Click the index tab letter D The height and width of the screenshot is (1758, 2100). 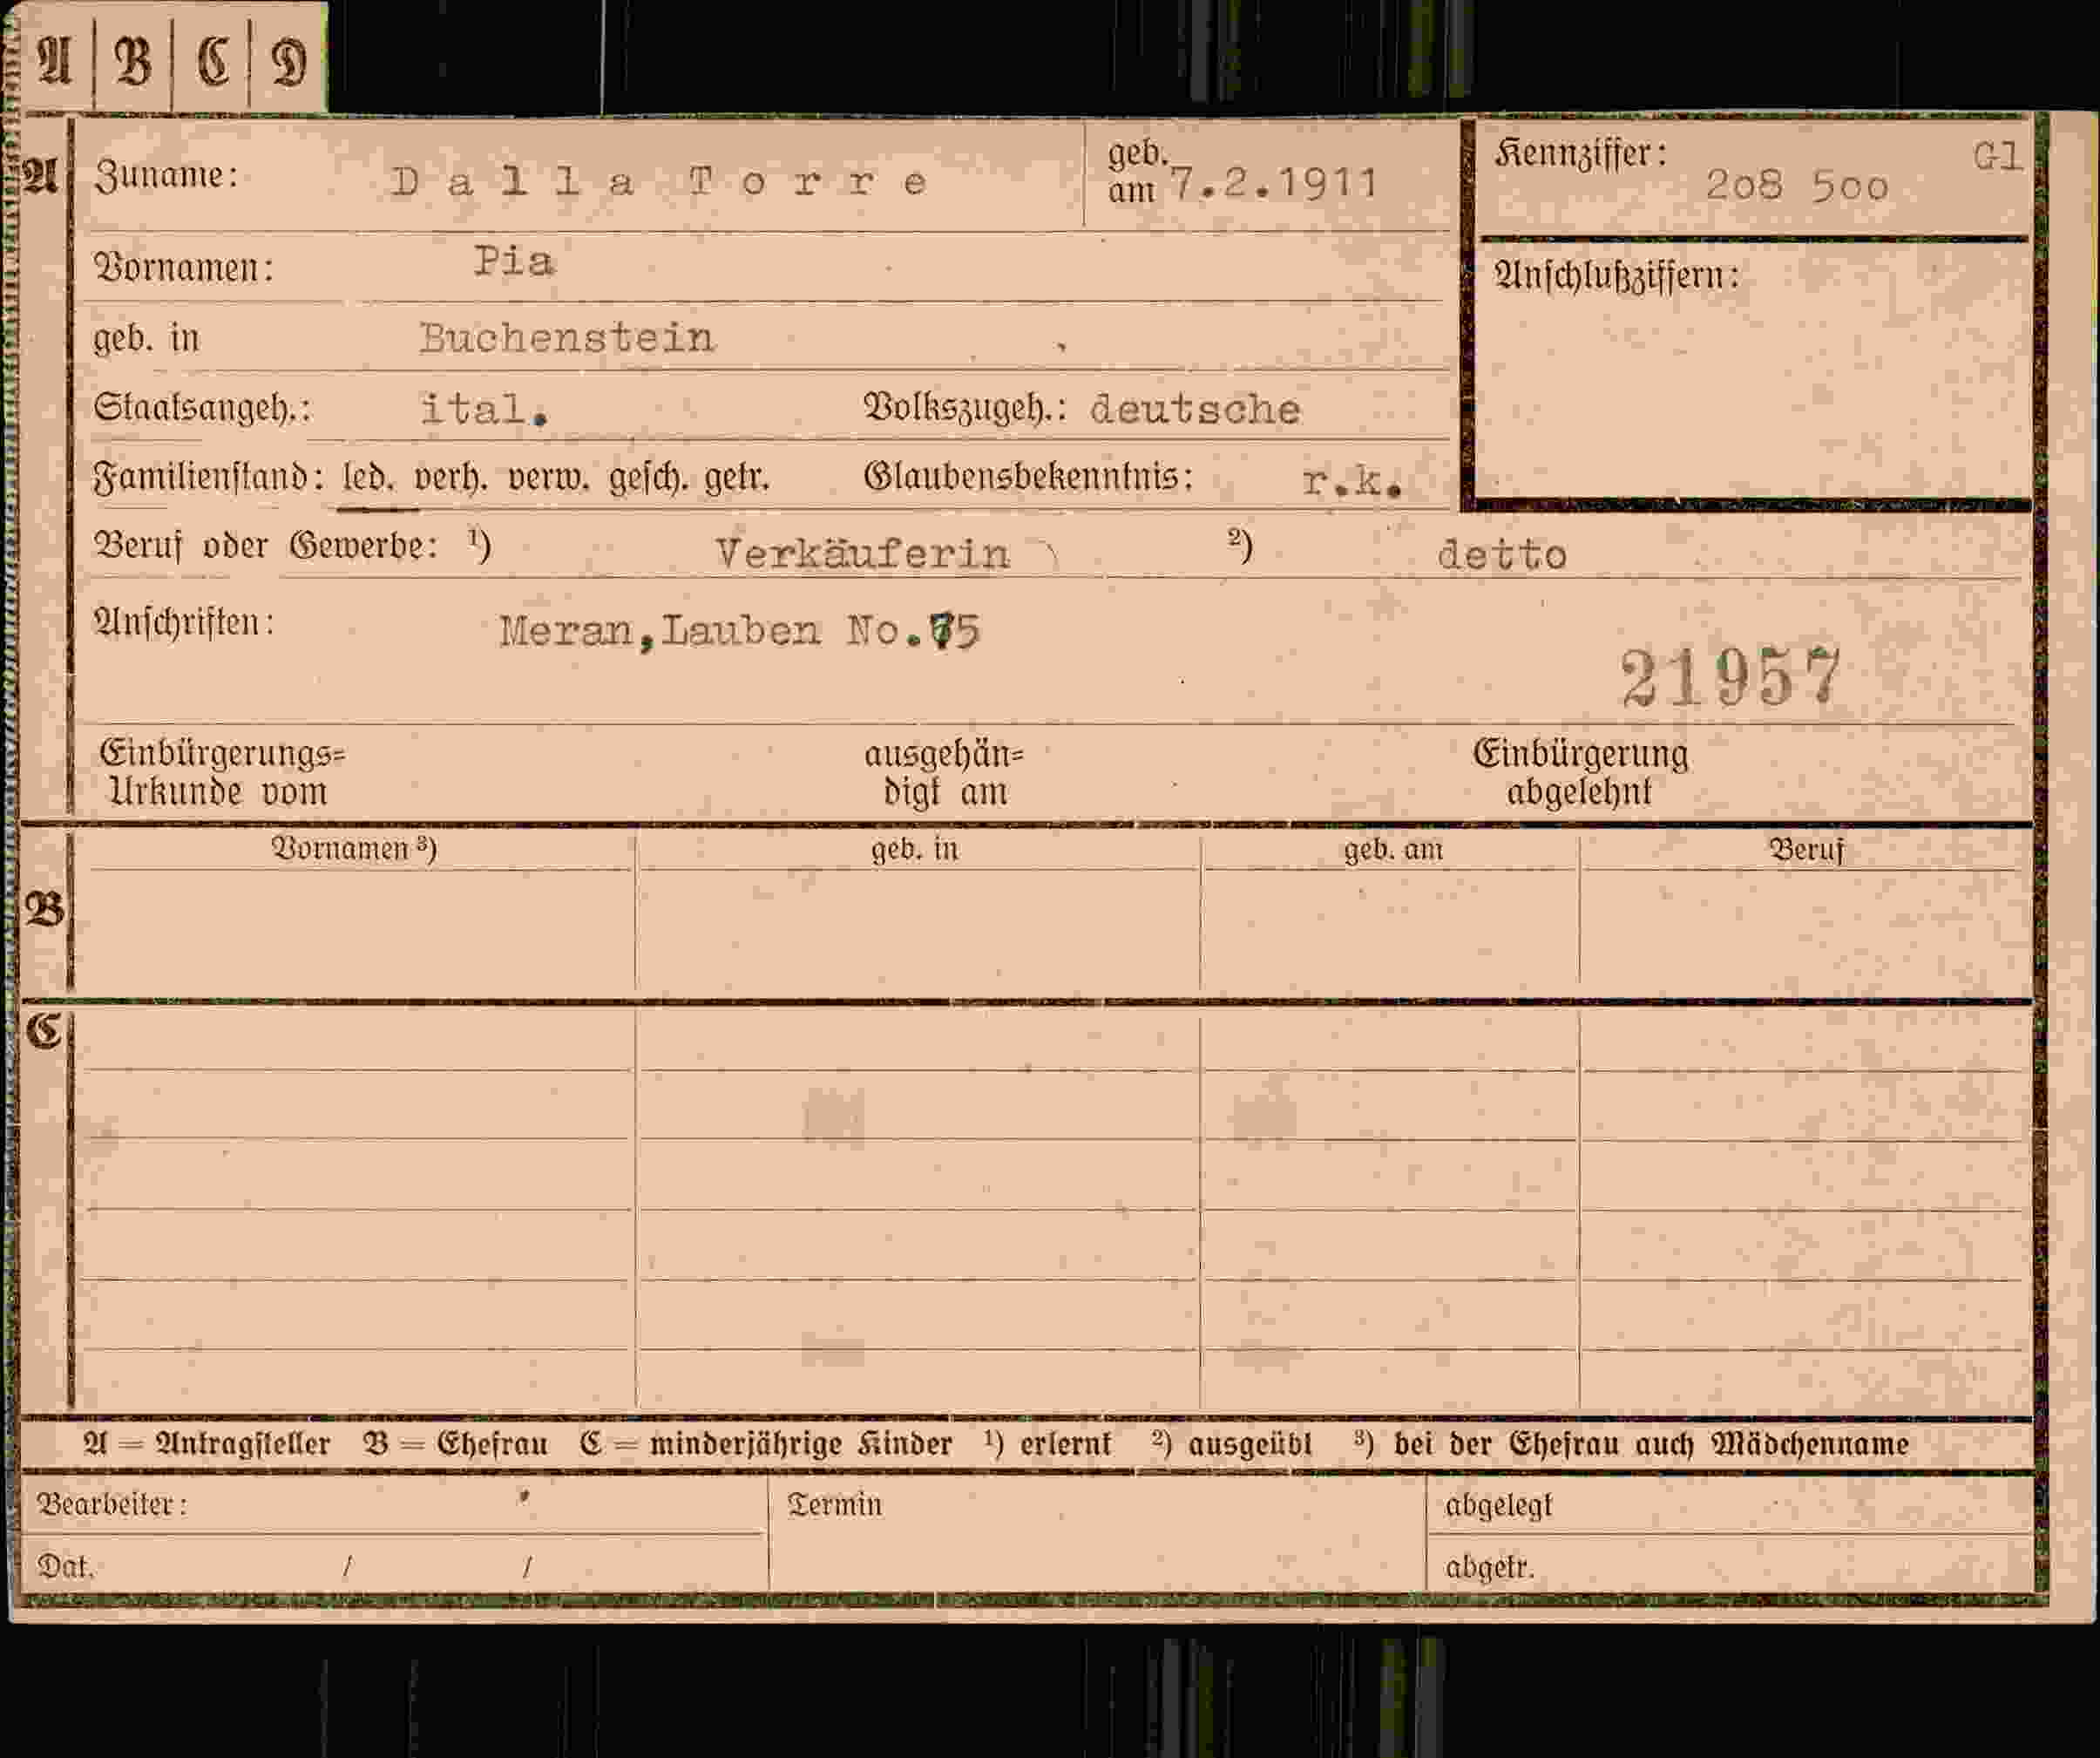(289, 62)
